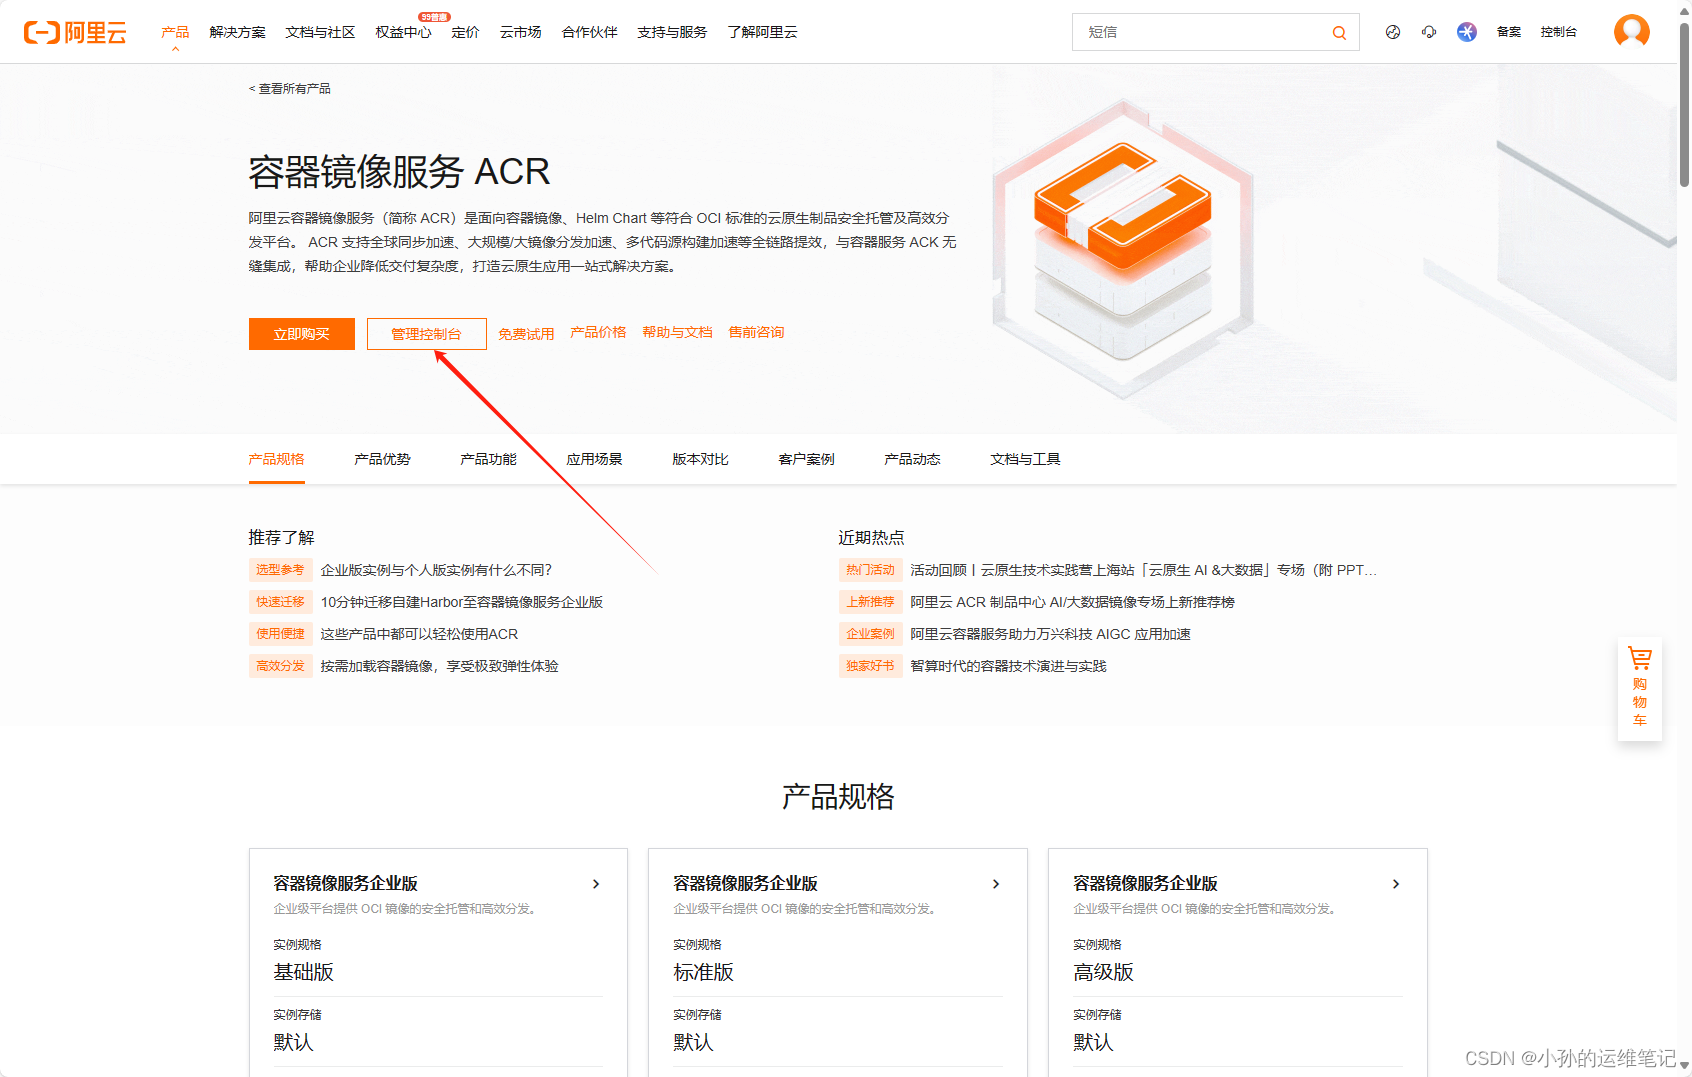
Task: Go back via 查看所有产品 link
Action: [290, 89]
